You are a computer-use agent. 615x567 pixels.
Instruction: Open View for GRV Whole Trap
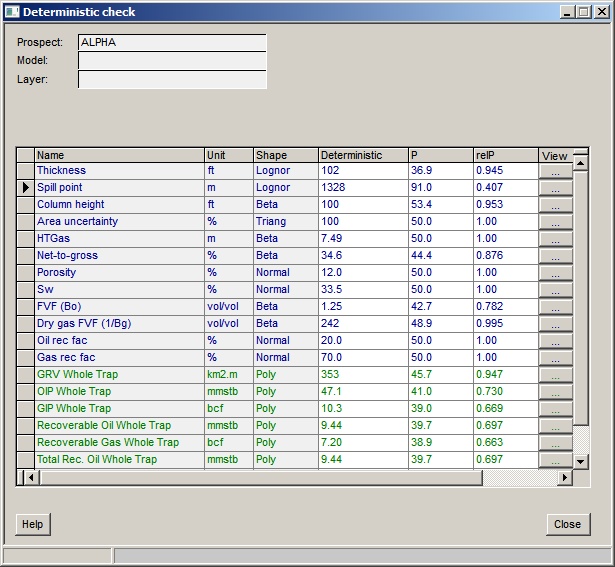(555, 375)
